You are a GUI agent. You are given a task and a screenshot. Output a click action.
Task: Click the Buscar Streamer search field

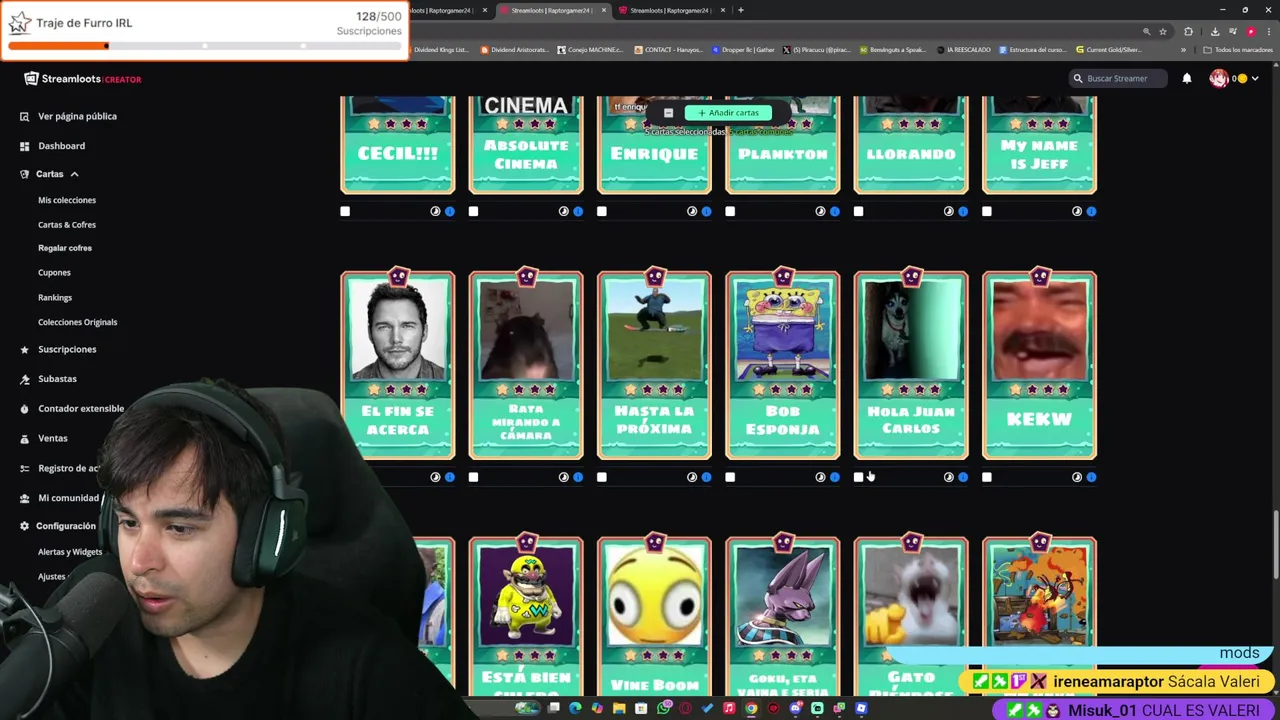(x=1116, y=78)
